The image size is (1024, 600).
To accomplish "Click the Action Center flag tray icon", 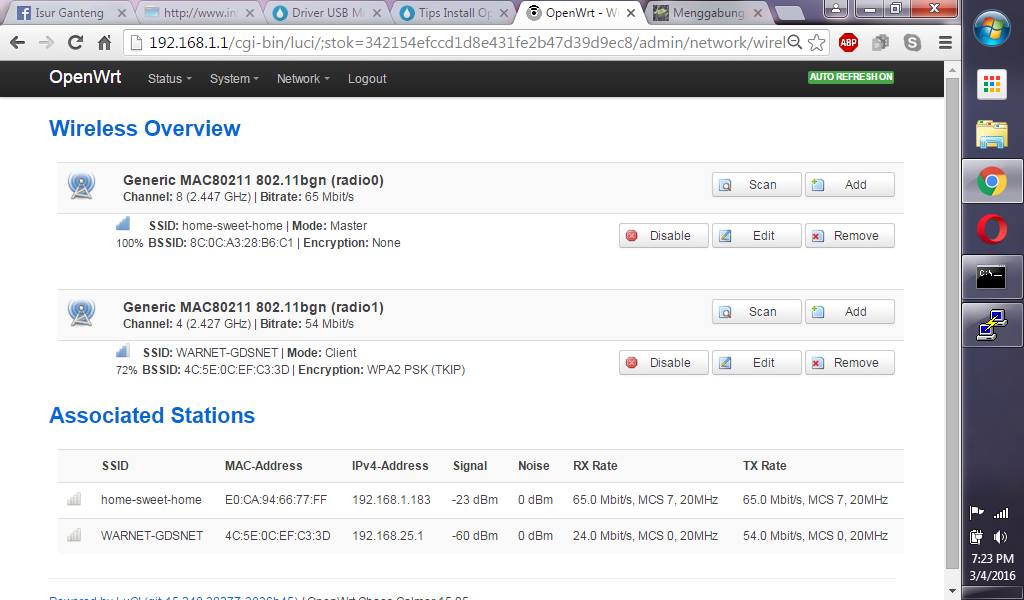I will coord(976,513).
